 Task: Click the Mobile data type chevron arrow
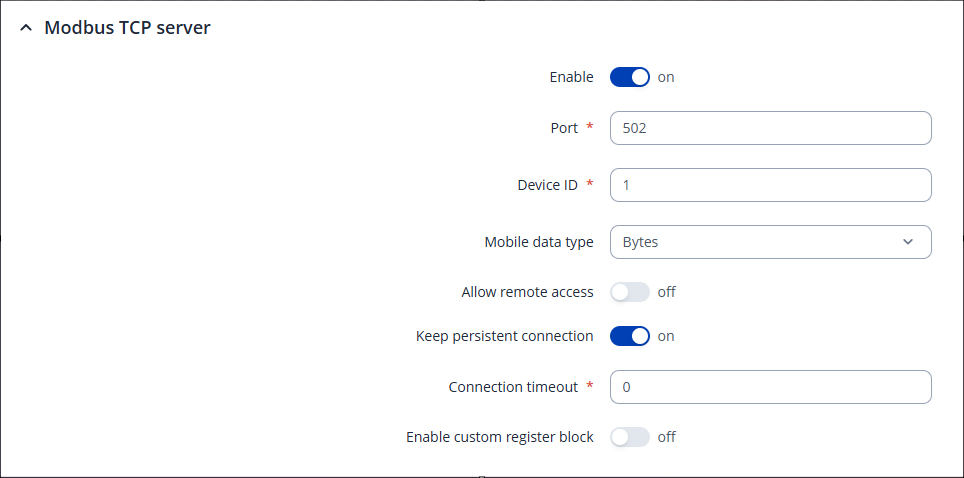point(908,242)
